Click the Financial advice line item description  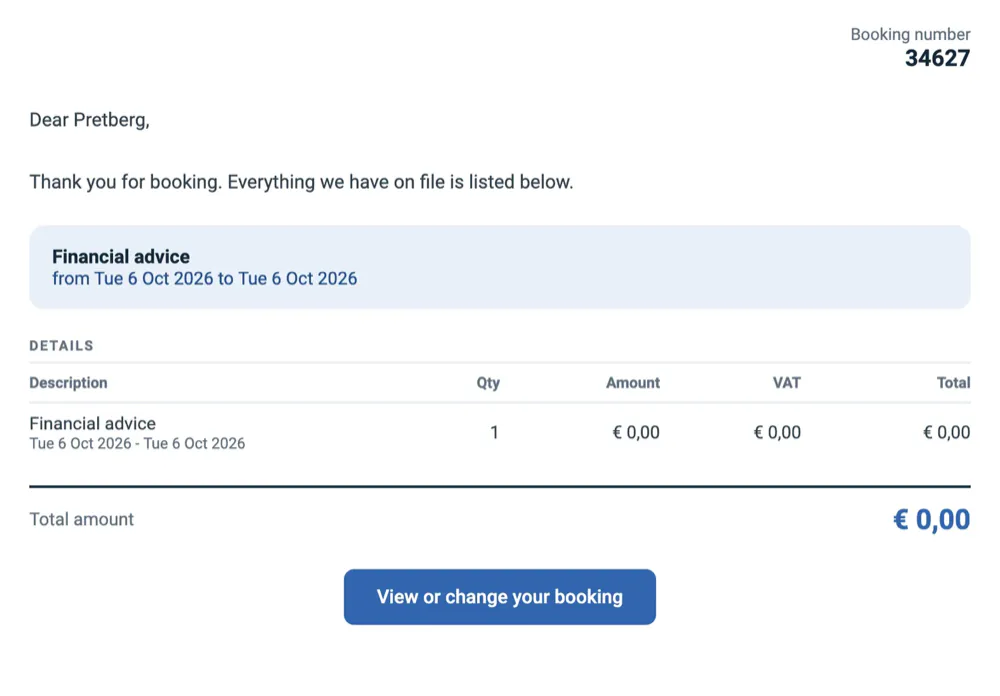[92, 424]
